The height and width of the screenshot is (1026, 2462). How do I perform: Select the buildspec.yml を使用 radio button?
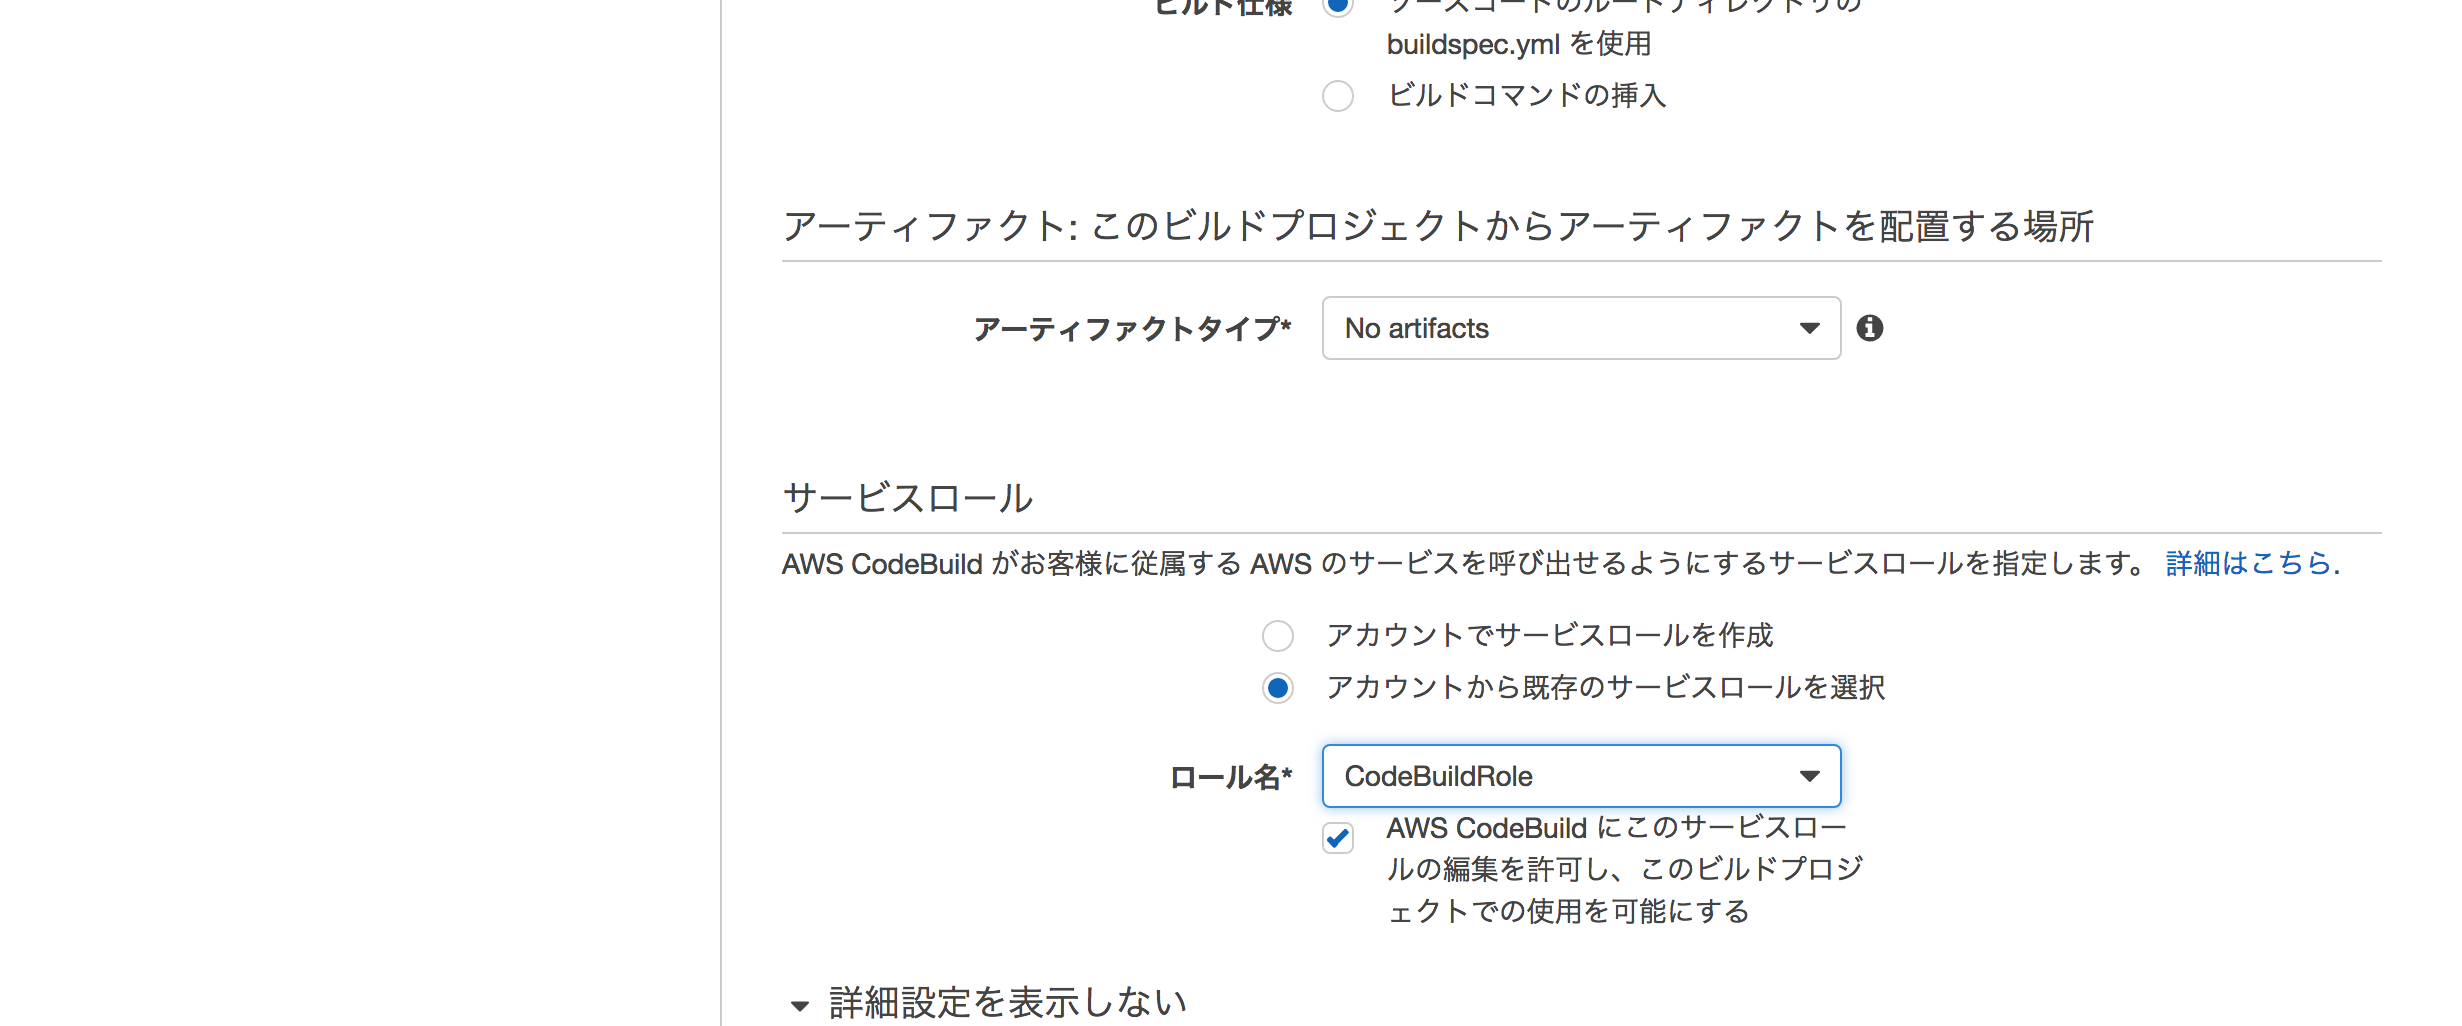[1337, 6]
